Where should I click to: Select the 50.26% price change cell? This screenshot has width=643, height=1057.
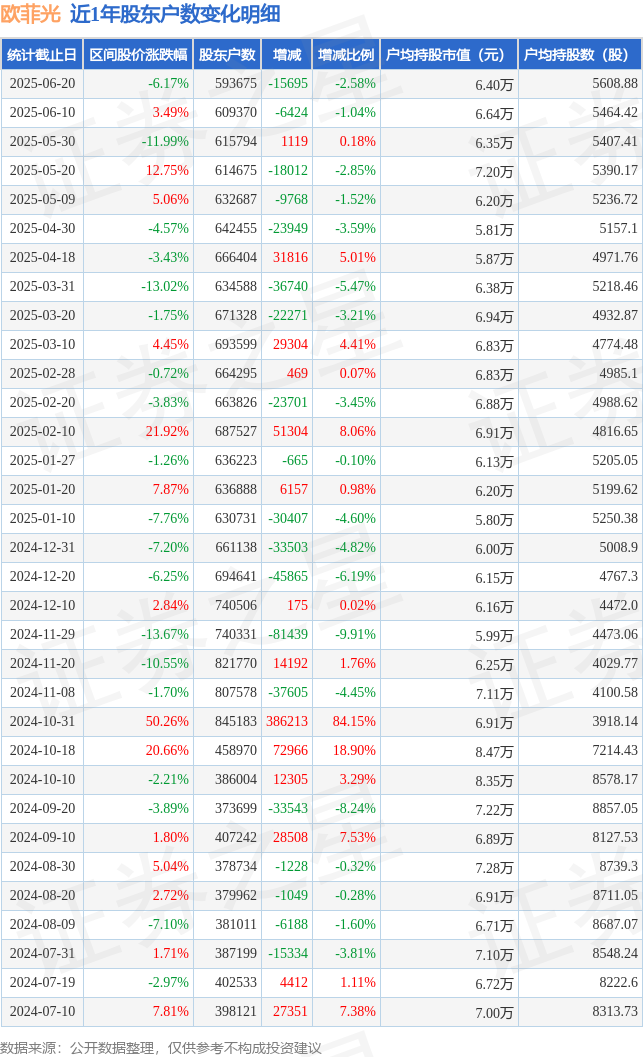(x=167, y=721)
